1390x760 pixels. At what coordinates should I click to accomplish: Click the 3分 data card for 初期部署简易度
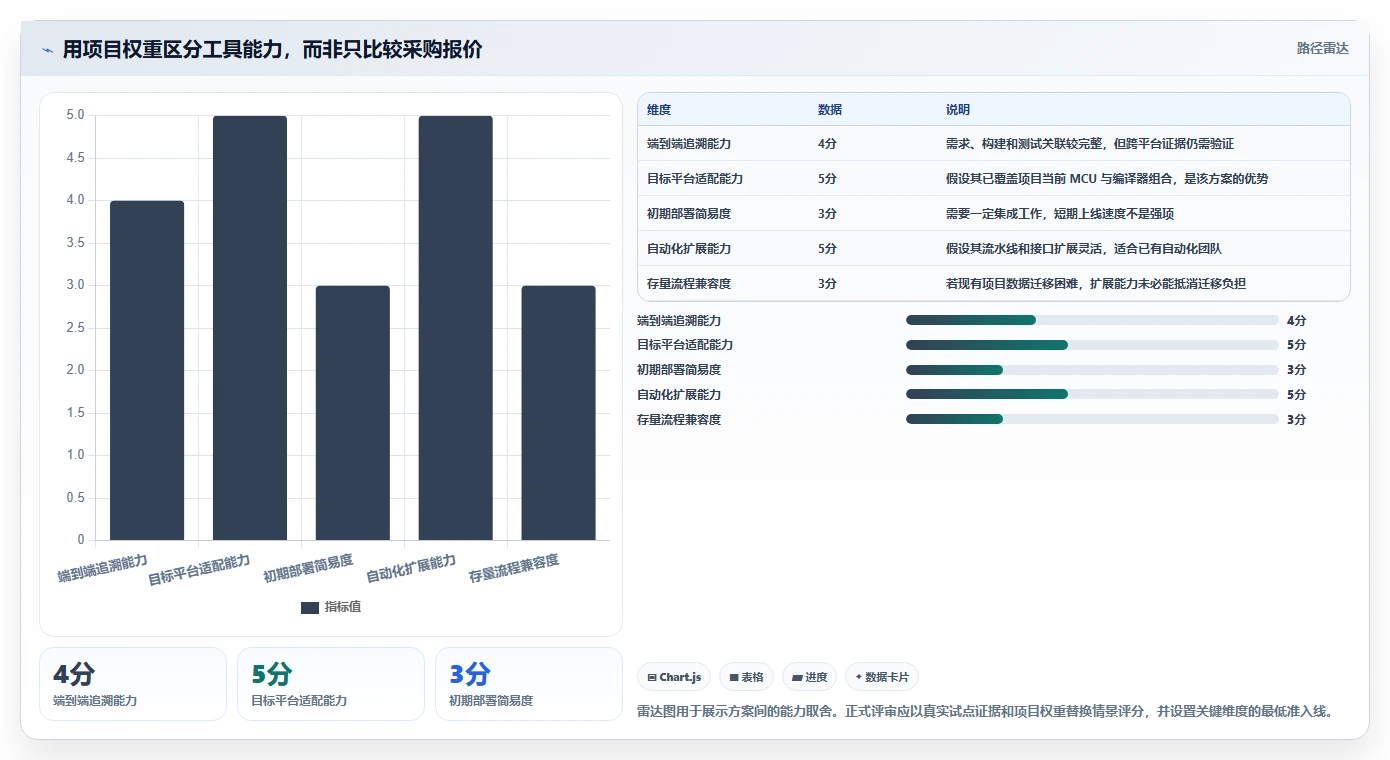click(529, 684)
